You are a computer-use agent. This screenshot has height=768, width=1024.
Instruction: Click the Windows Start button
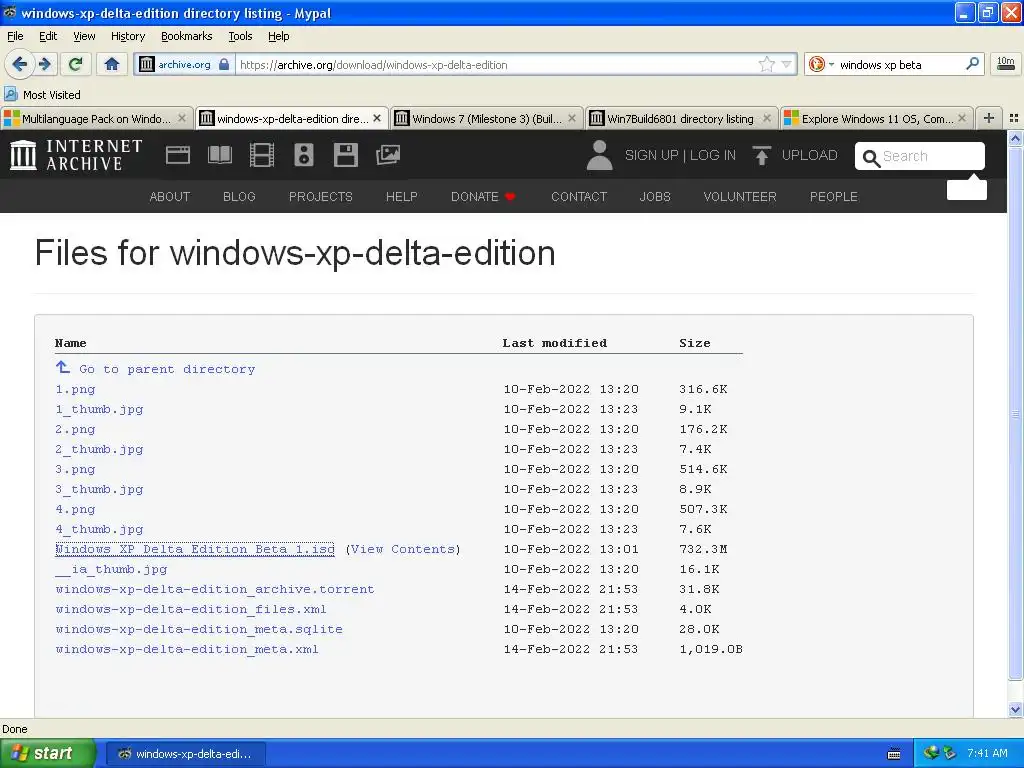47,753
